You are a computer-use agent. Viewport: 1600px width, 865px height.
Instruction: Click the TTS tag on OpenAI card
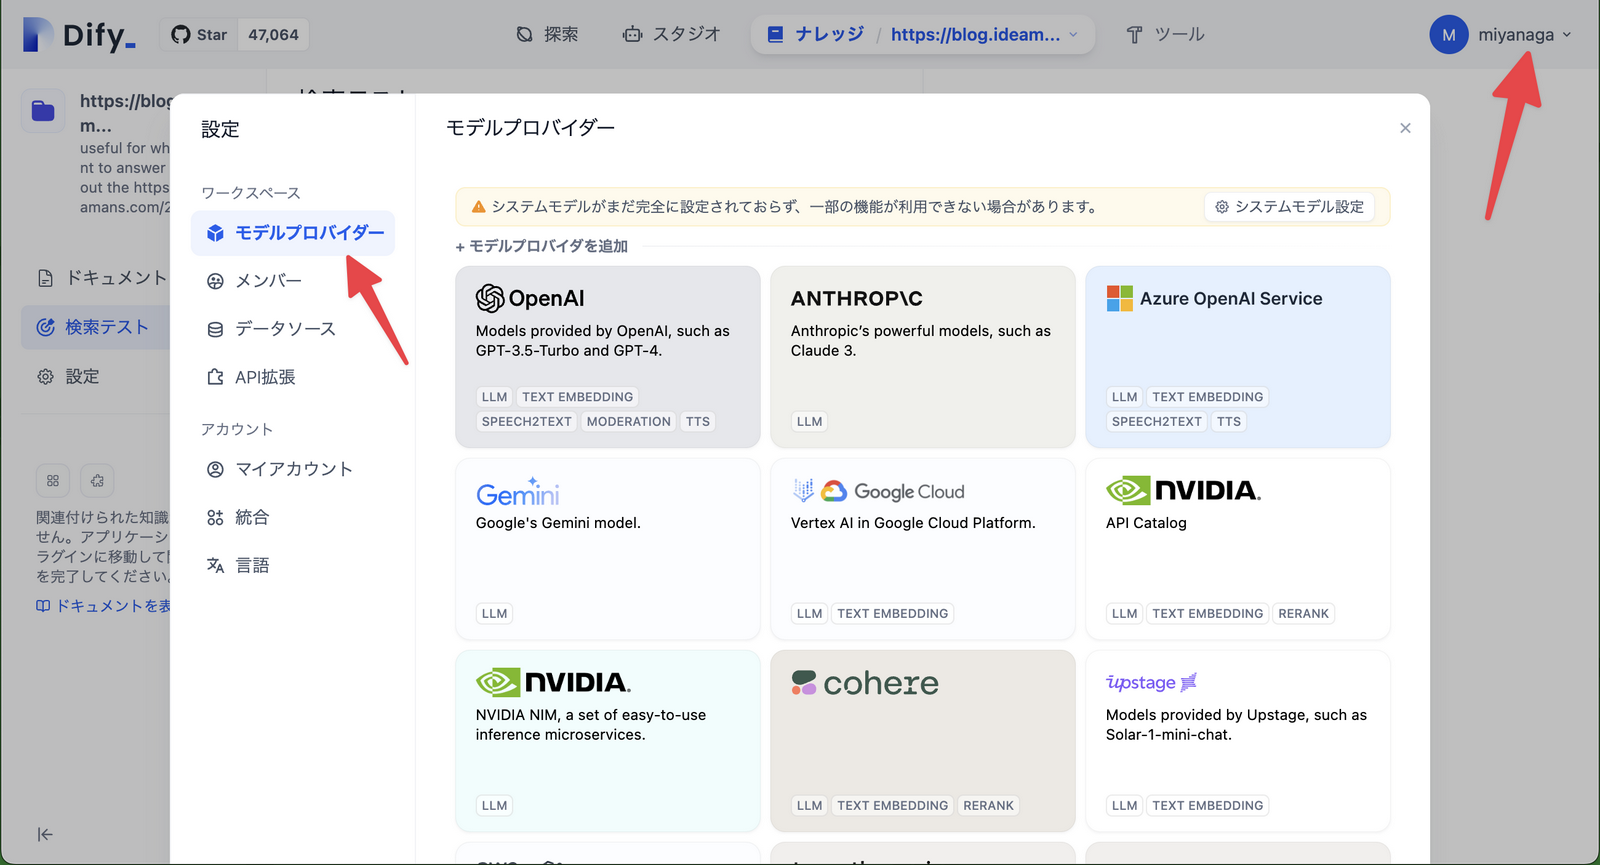click(698, 422)
